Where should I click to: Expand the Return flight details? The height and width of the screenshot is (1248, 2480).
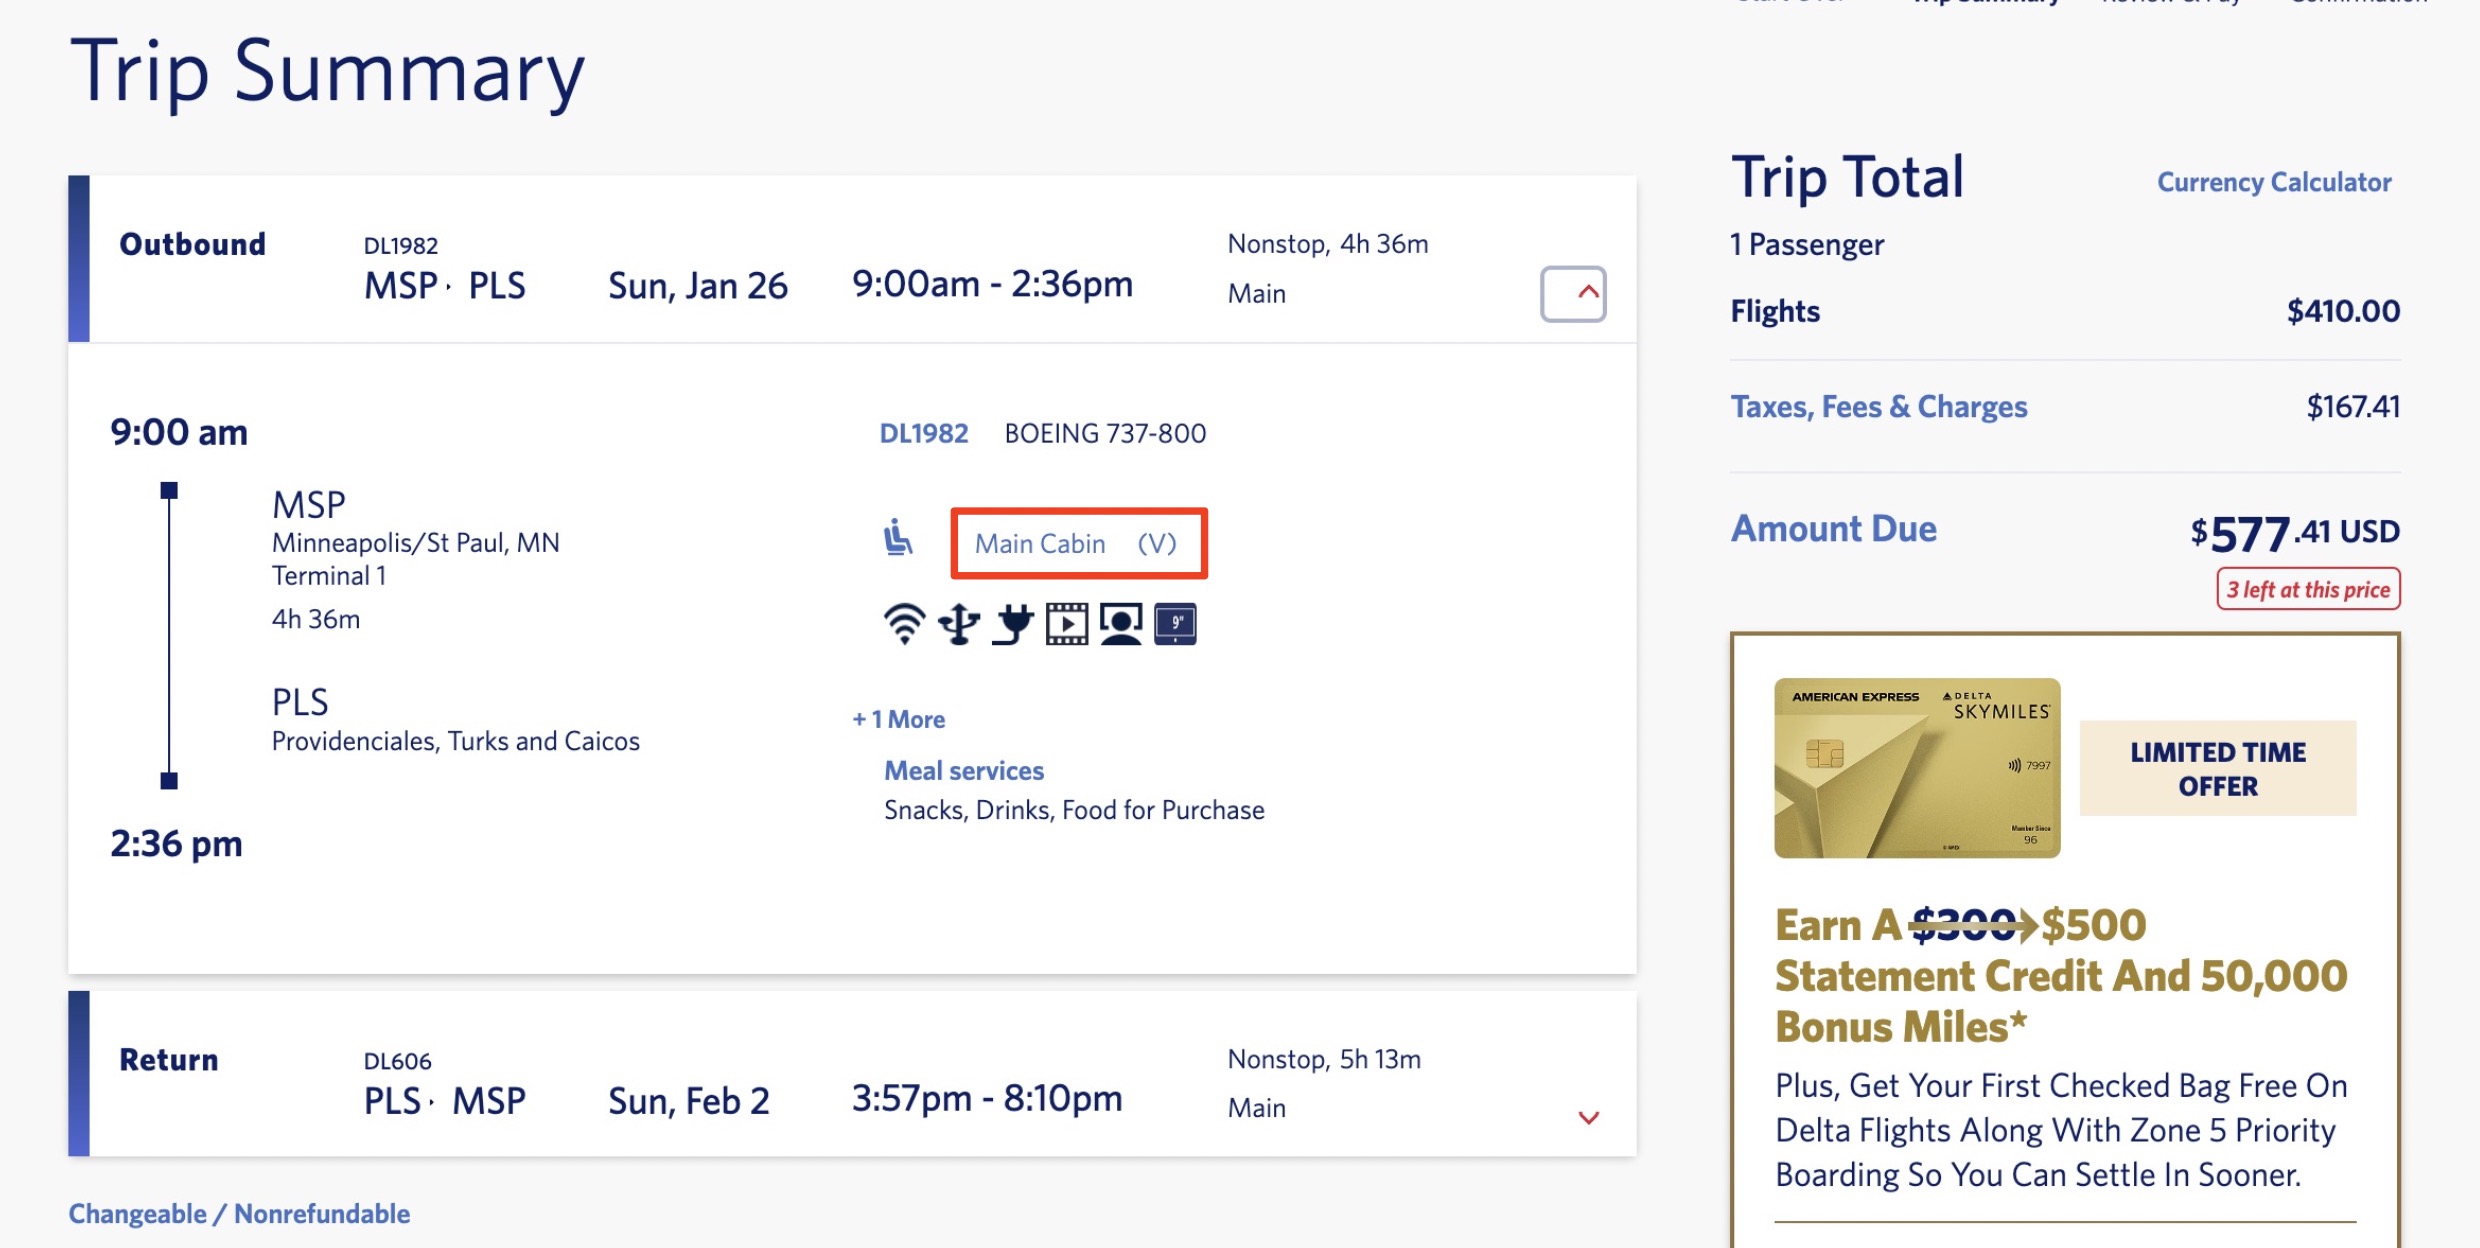pos(1588,1119)
